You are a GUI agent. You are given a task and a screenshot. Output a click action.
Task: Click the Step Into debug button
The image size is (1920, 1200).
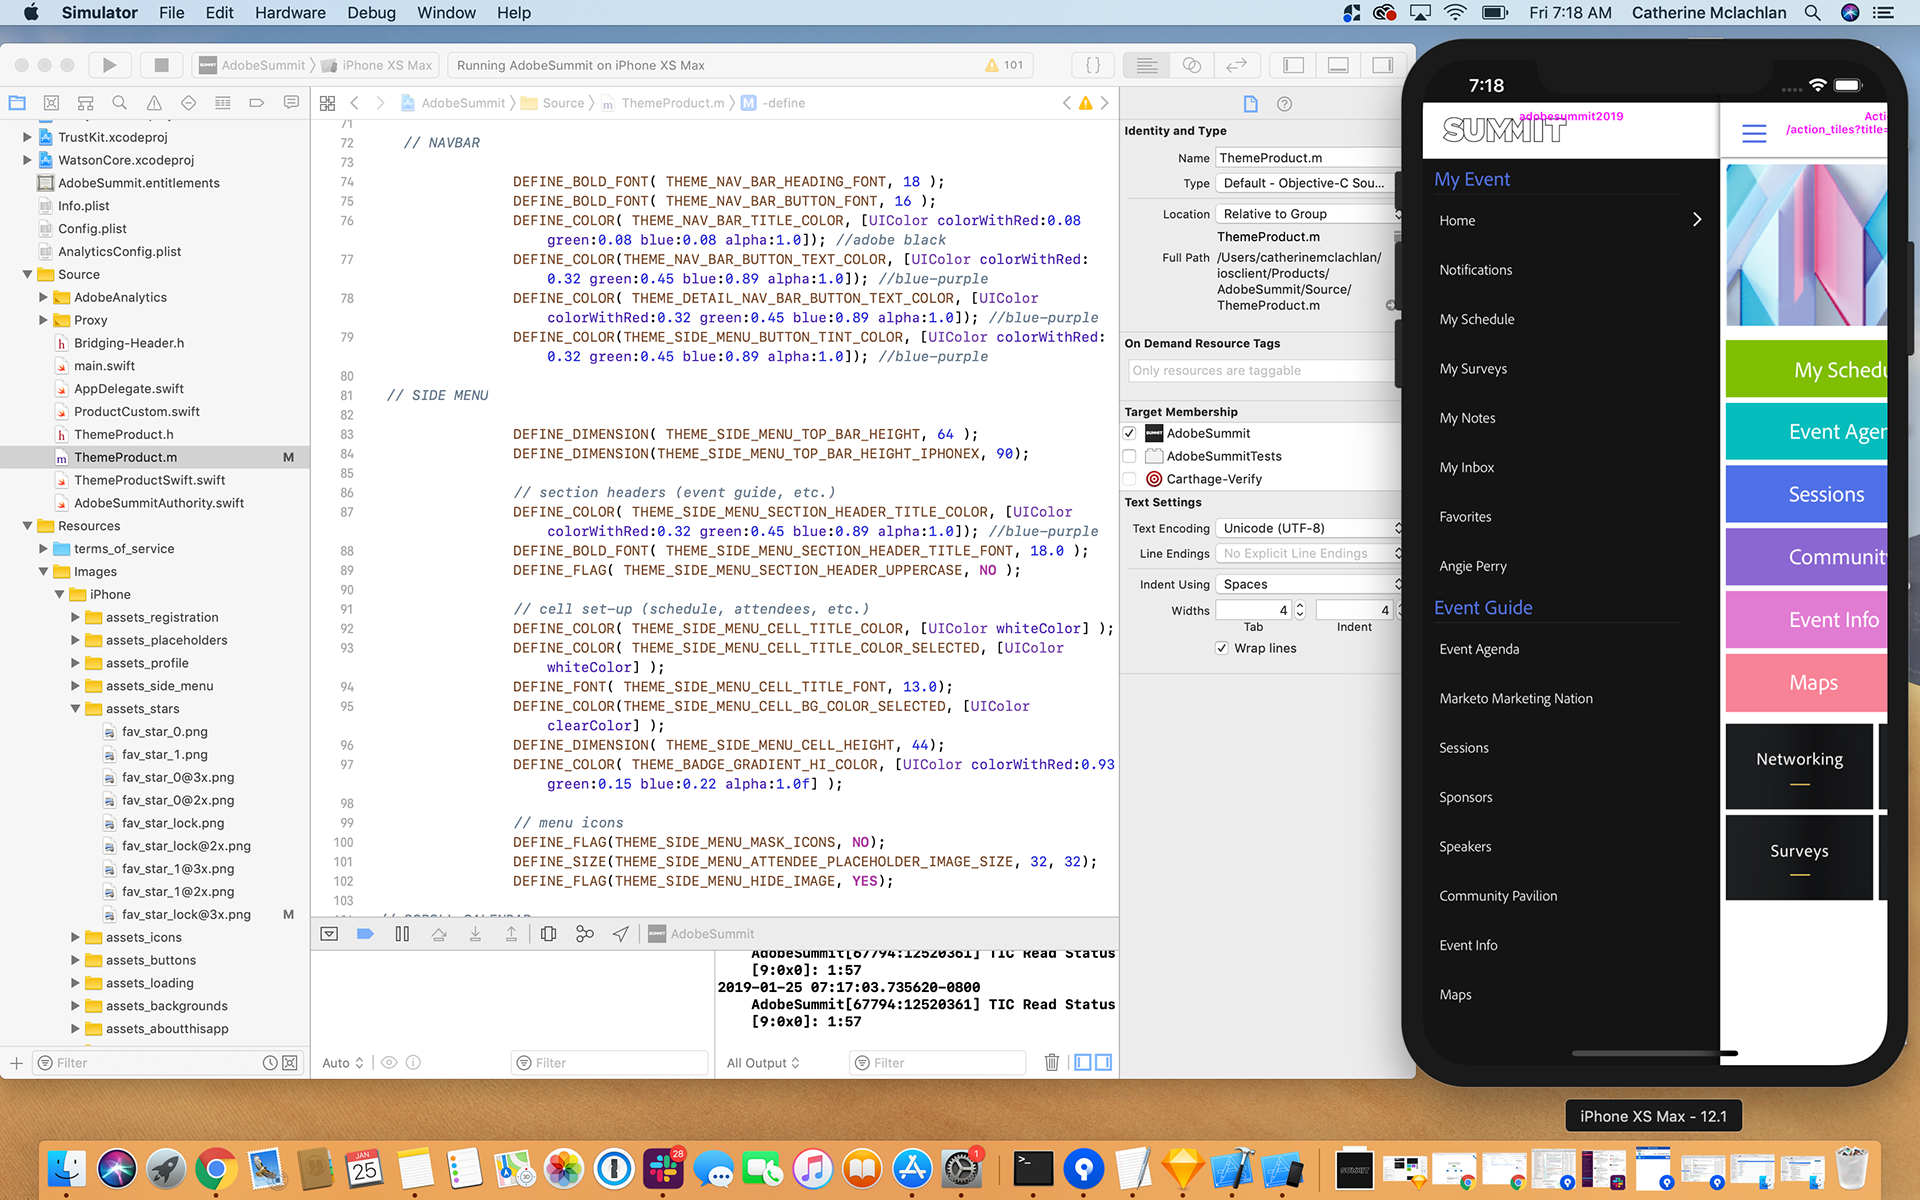pyautogui.click(x=475, y=934)
